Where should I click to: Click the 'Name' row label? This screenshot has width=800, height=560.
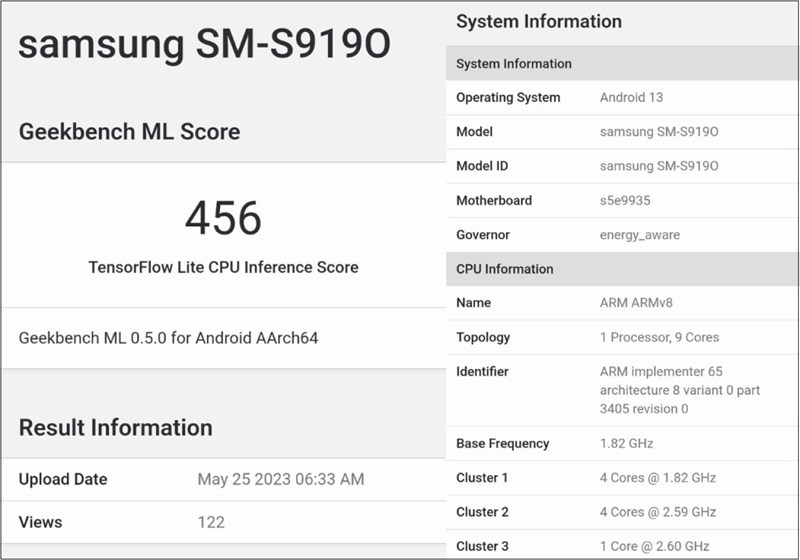click(x=473, y=303)
